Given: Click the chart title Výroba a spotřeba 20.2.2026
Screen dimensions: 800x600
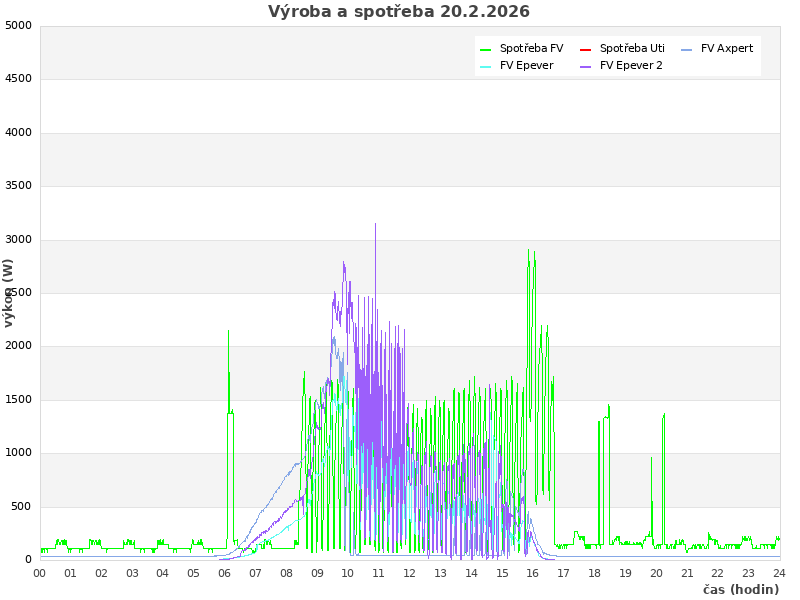Looking at the screenshot, I should click(x=399, y=12).
